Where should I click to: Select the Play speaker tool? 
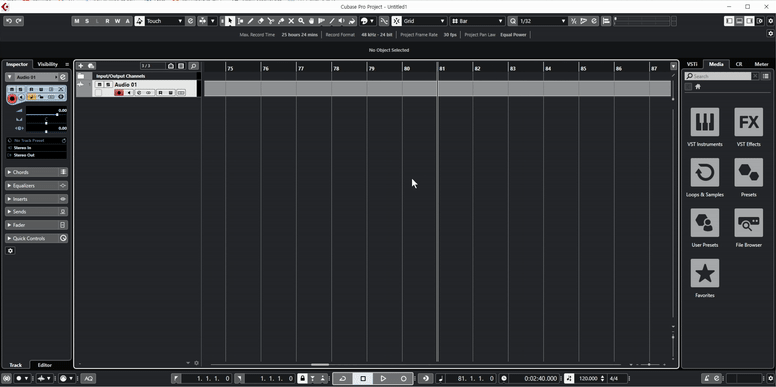341,21
